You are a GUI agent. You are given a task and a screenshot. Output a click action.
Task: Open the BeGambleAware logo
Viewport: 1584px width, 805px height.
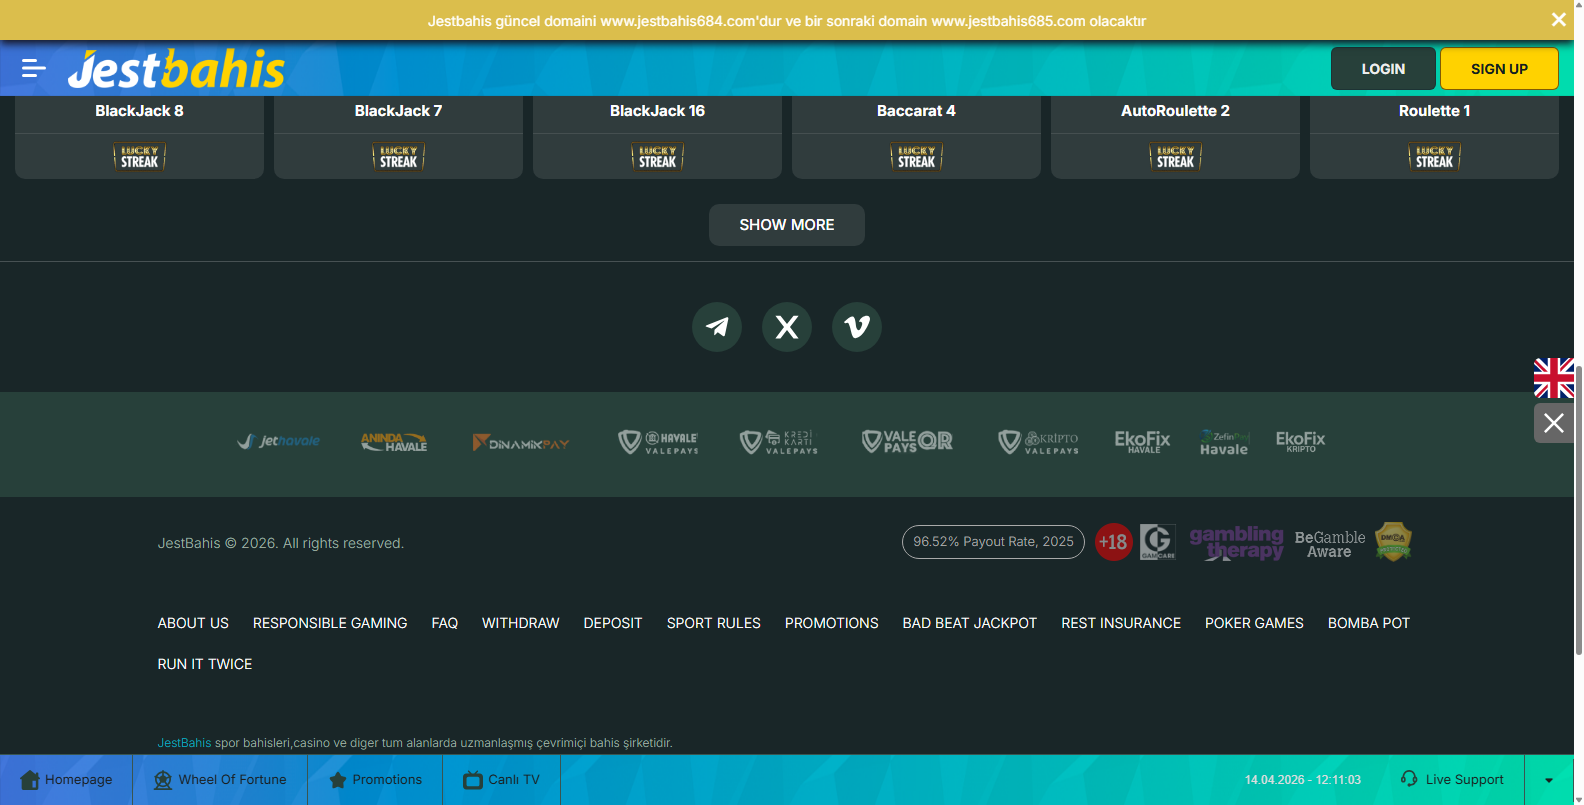pyautogui.click(x=1330, y=544)
